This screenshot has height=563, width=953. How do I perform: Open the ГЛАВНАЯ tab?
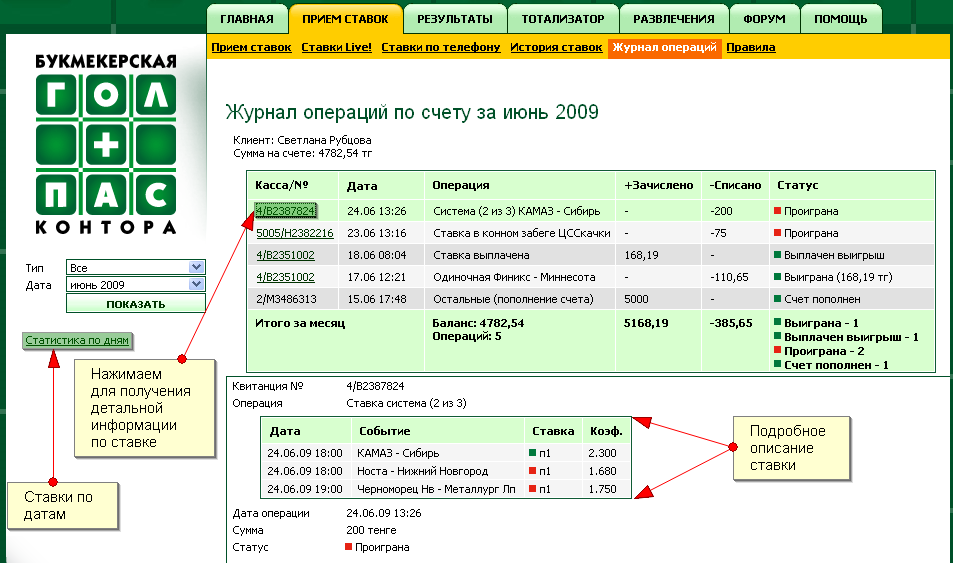click(x=247, y=19)
